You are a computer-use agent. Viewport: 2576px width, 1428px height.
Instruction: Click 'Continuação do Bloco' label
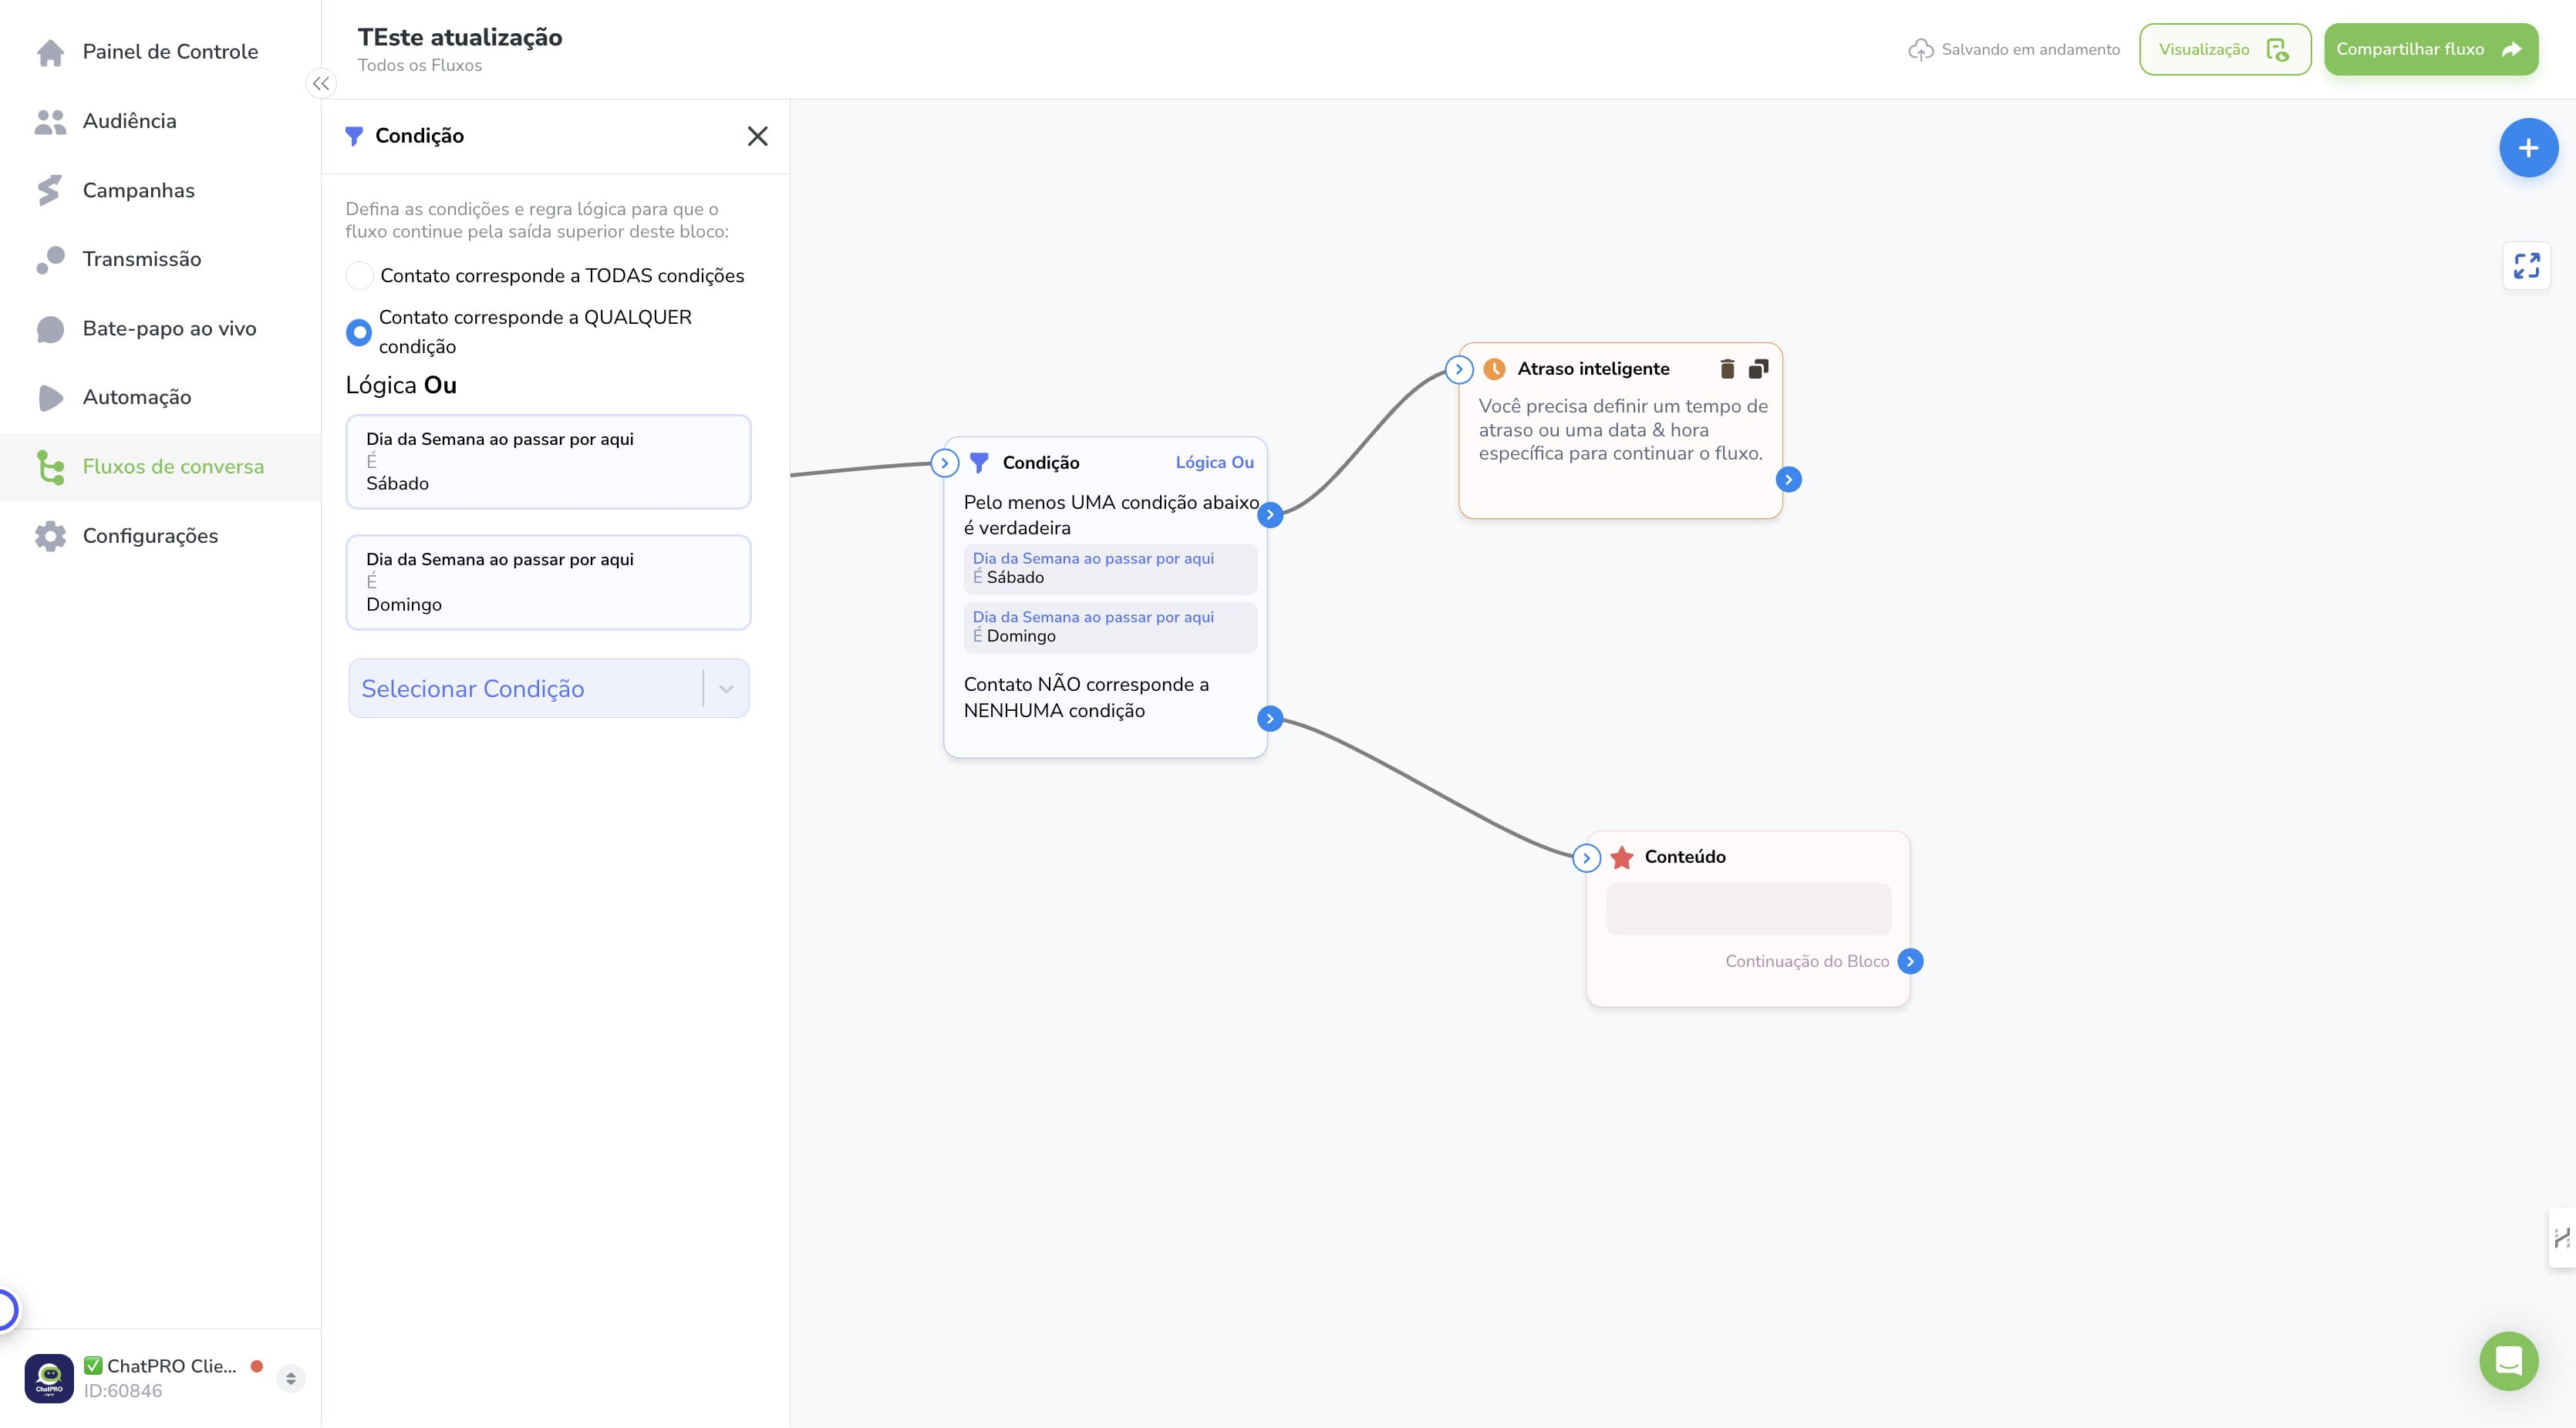[1807, 961]
